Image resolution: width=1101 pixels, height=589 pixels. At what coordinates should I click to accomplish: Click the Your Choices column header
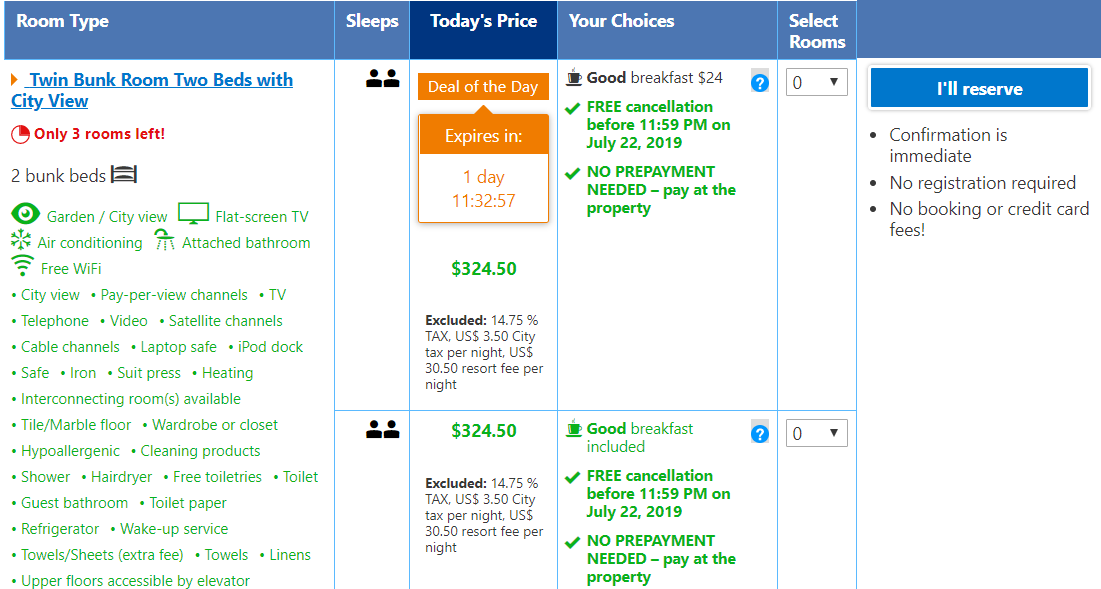[667, 30]
